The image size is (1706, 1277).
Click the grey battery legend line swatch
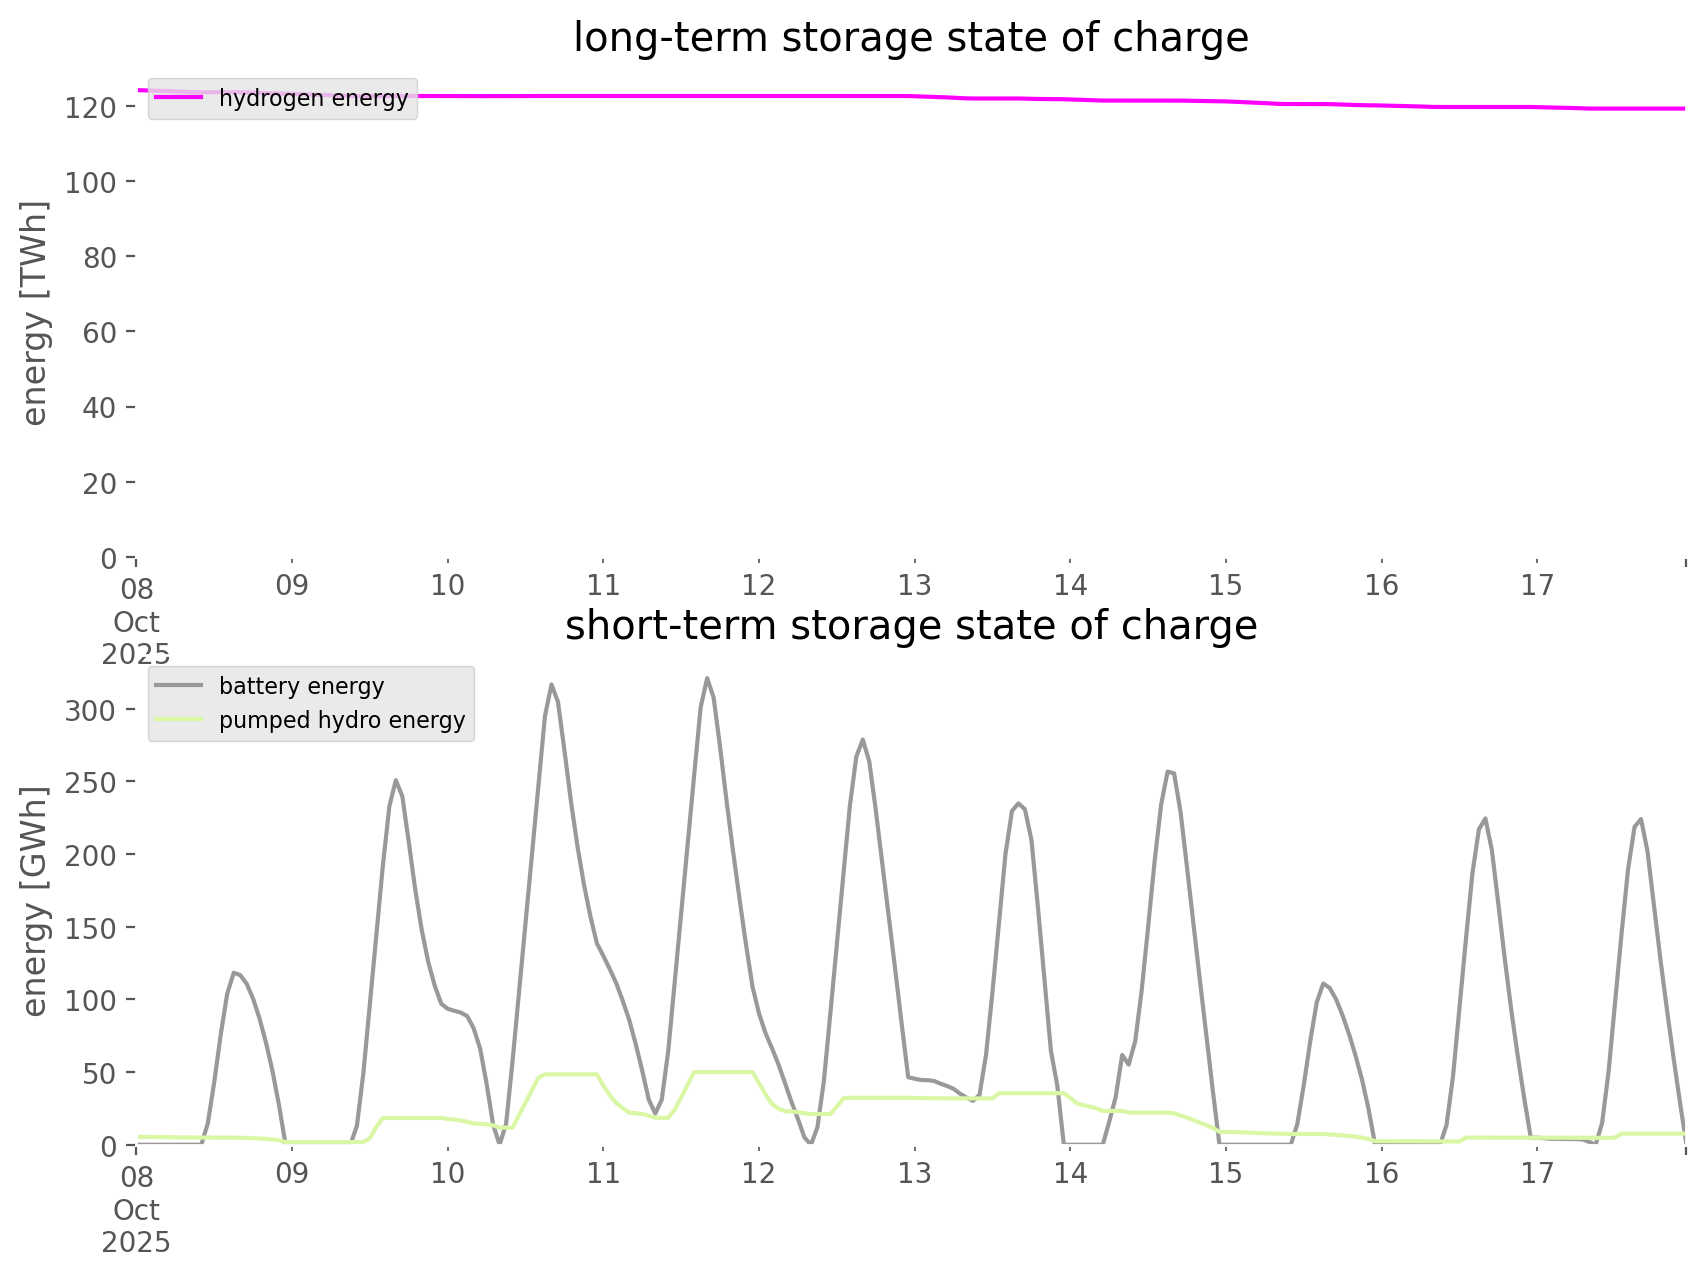(x=179, y=686)
